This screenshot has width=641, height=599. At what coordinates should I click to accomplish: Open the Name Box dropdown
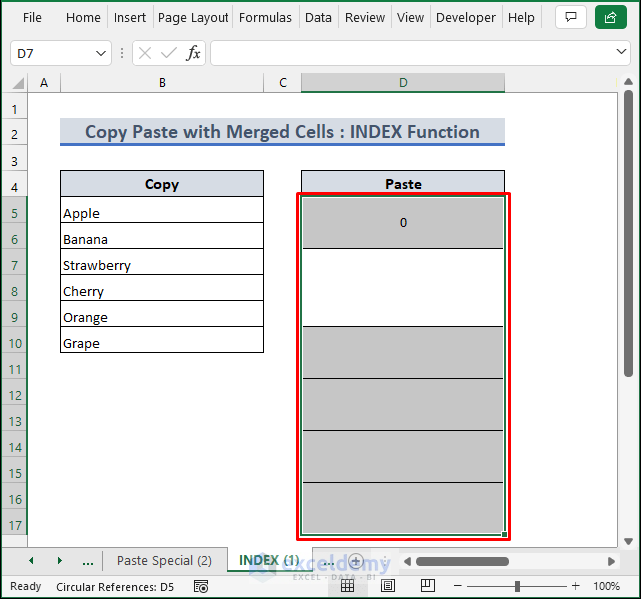click(101, 54)
